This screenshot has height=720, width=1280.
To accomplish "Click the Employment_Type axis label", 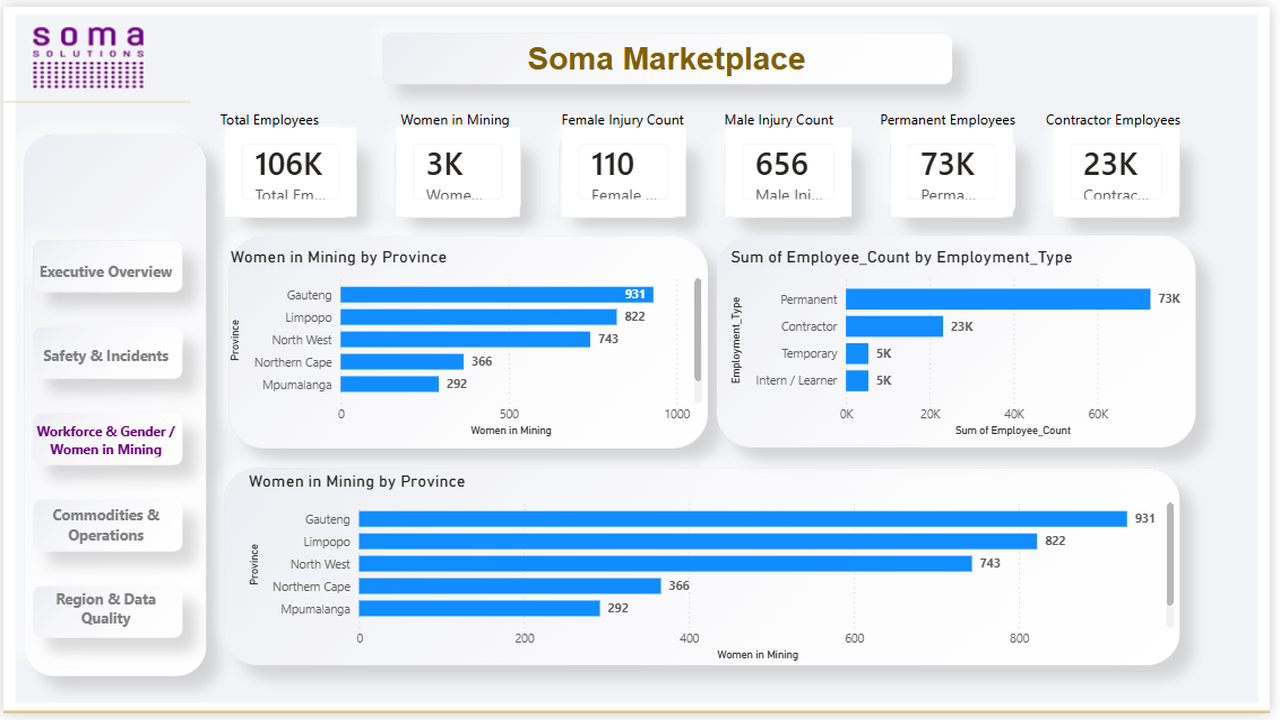I will tap(736, 340).
